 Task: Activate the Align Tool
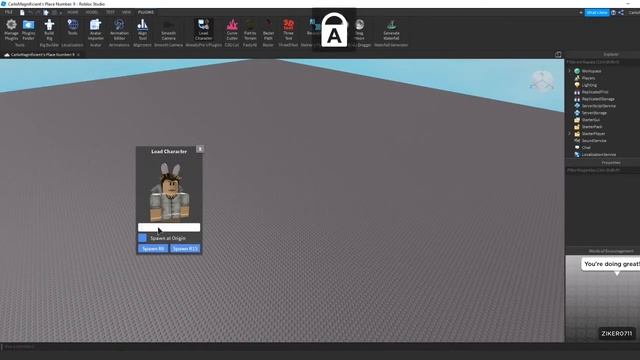point(142,30)
